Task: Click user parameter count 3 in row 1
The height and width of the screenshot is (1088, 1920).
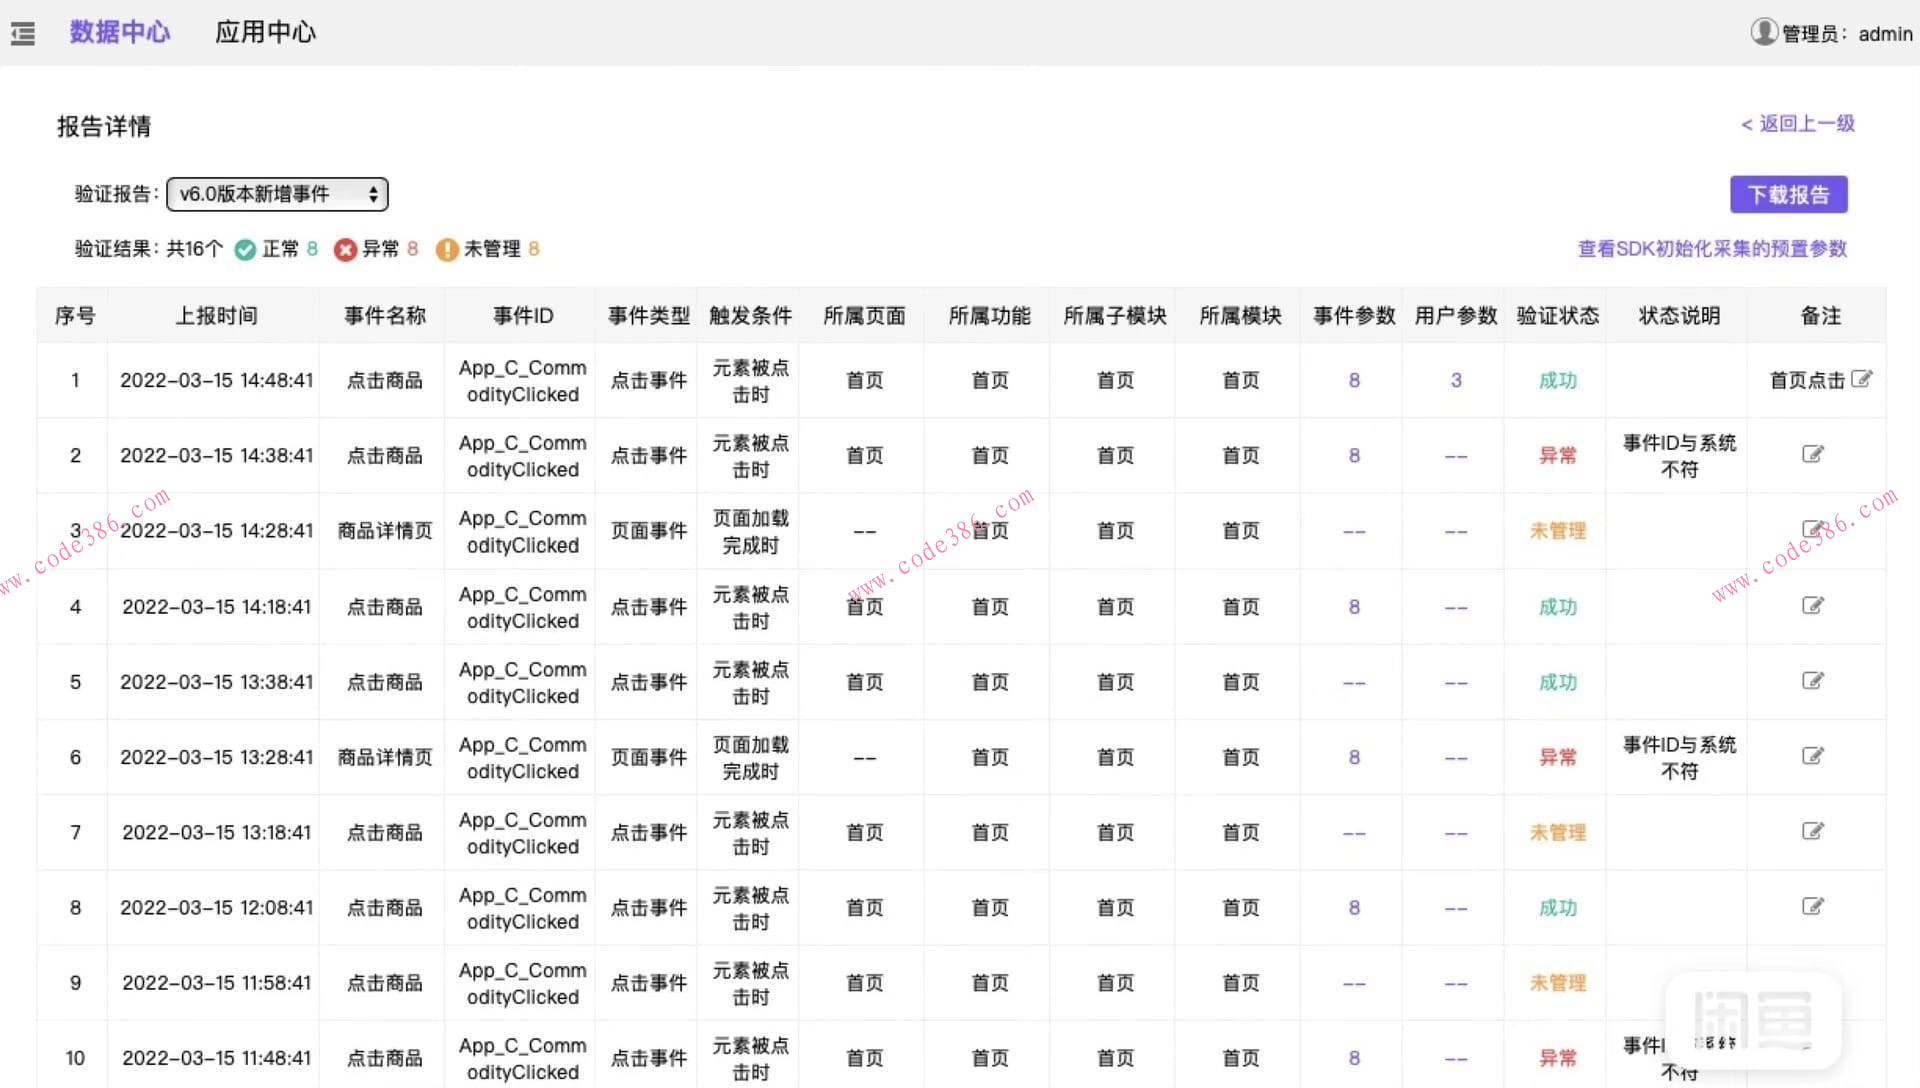Action: pos(1456,380)
